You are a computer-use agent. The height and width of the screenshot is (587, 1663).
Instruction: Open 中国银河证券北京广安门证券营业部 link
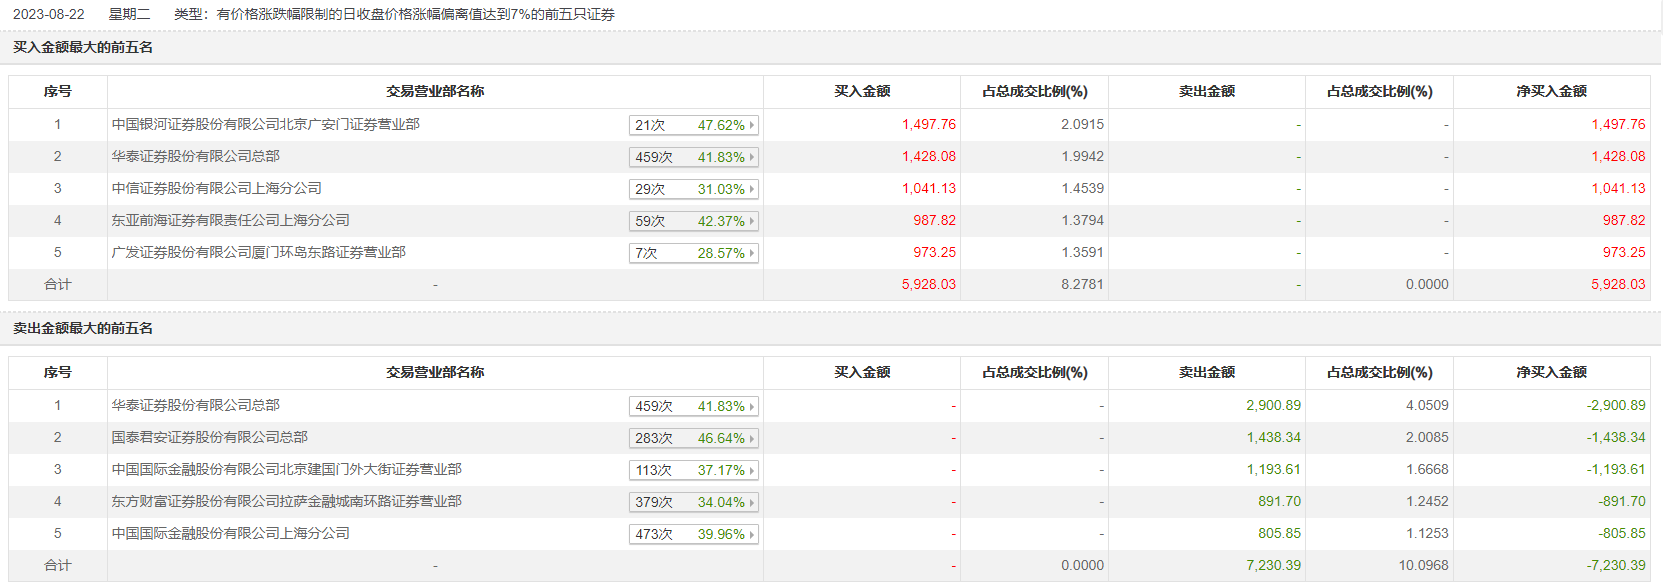[265, 125]
